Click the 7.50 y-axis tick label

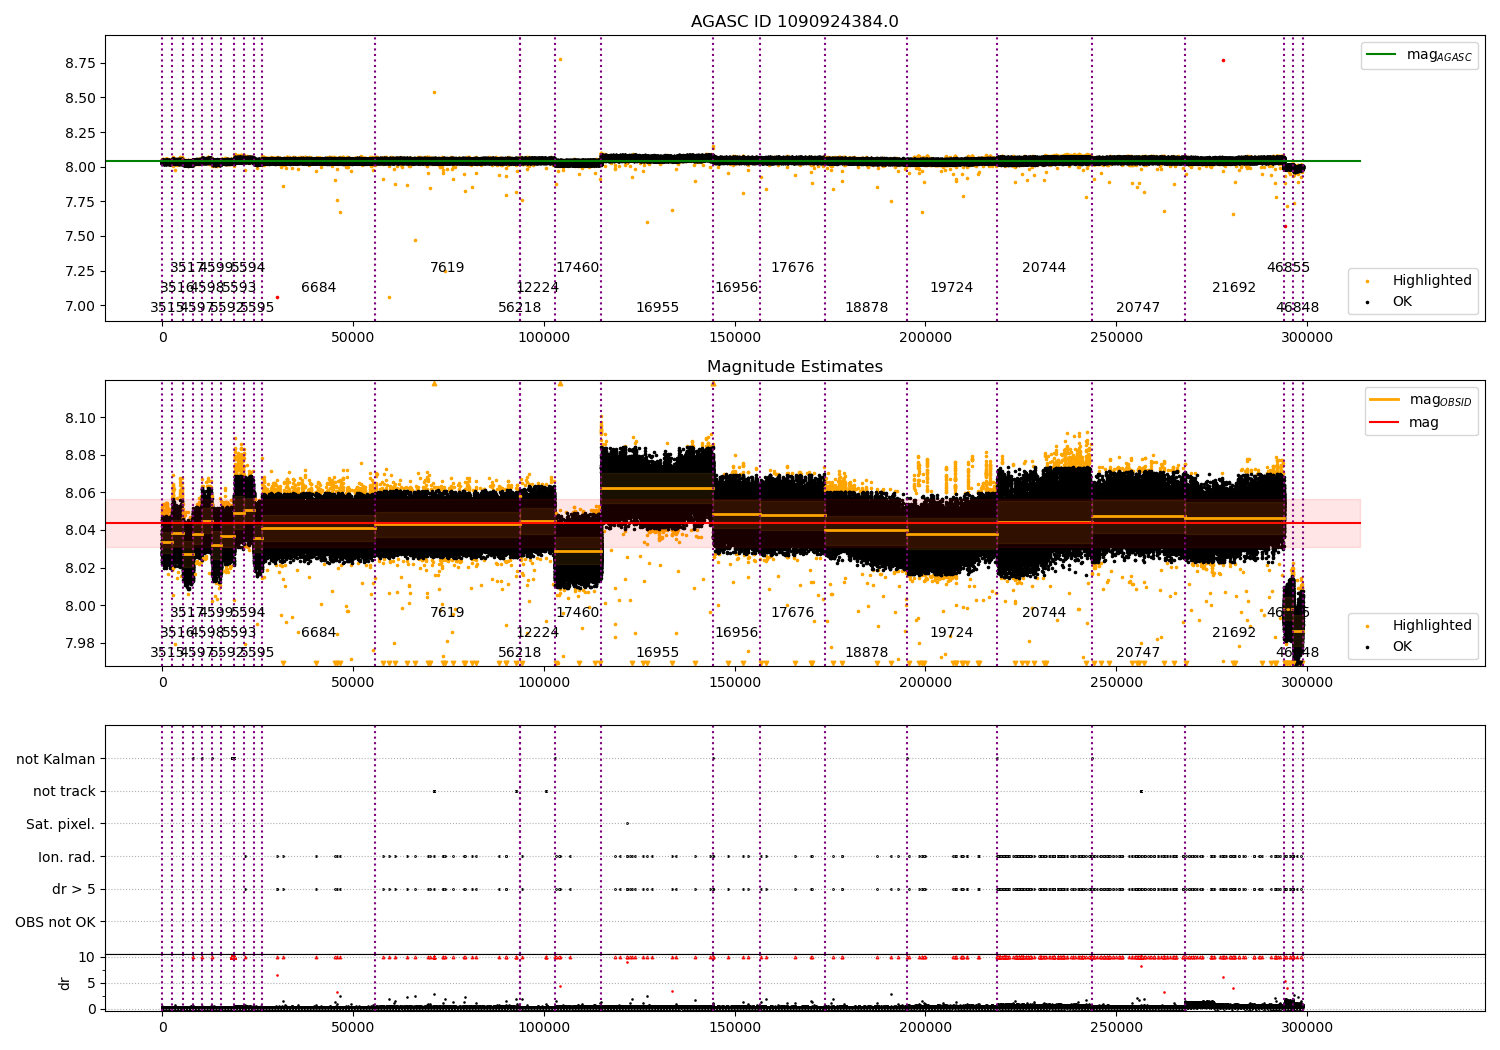click(x=80, y=237)
